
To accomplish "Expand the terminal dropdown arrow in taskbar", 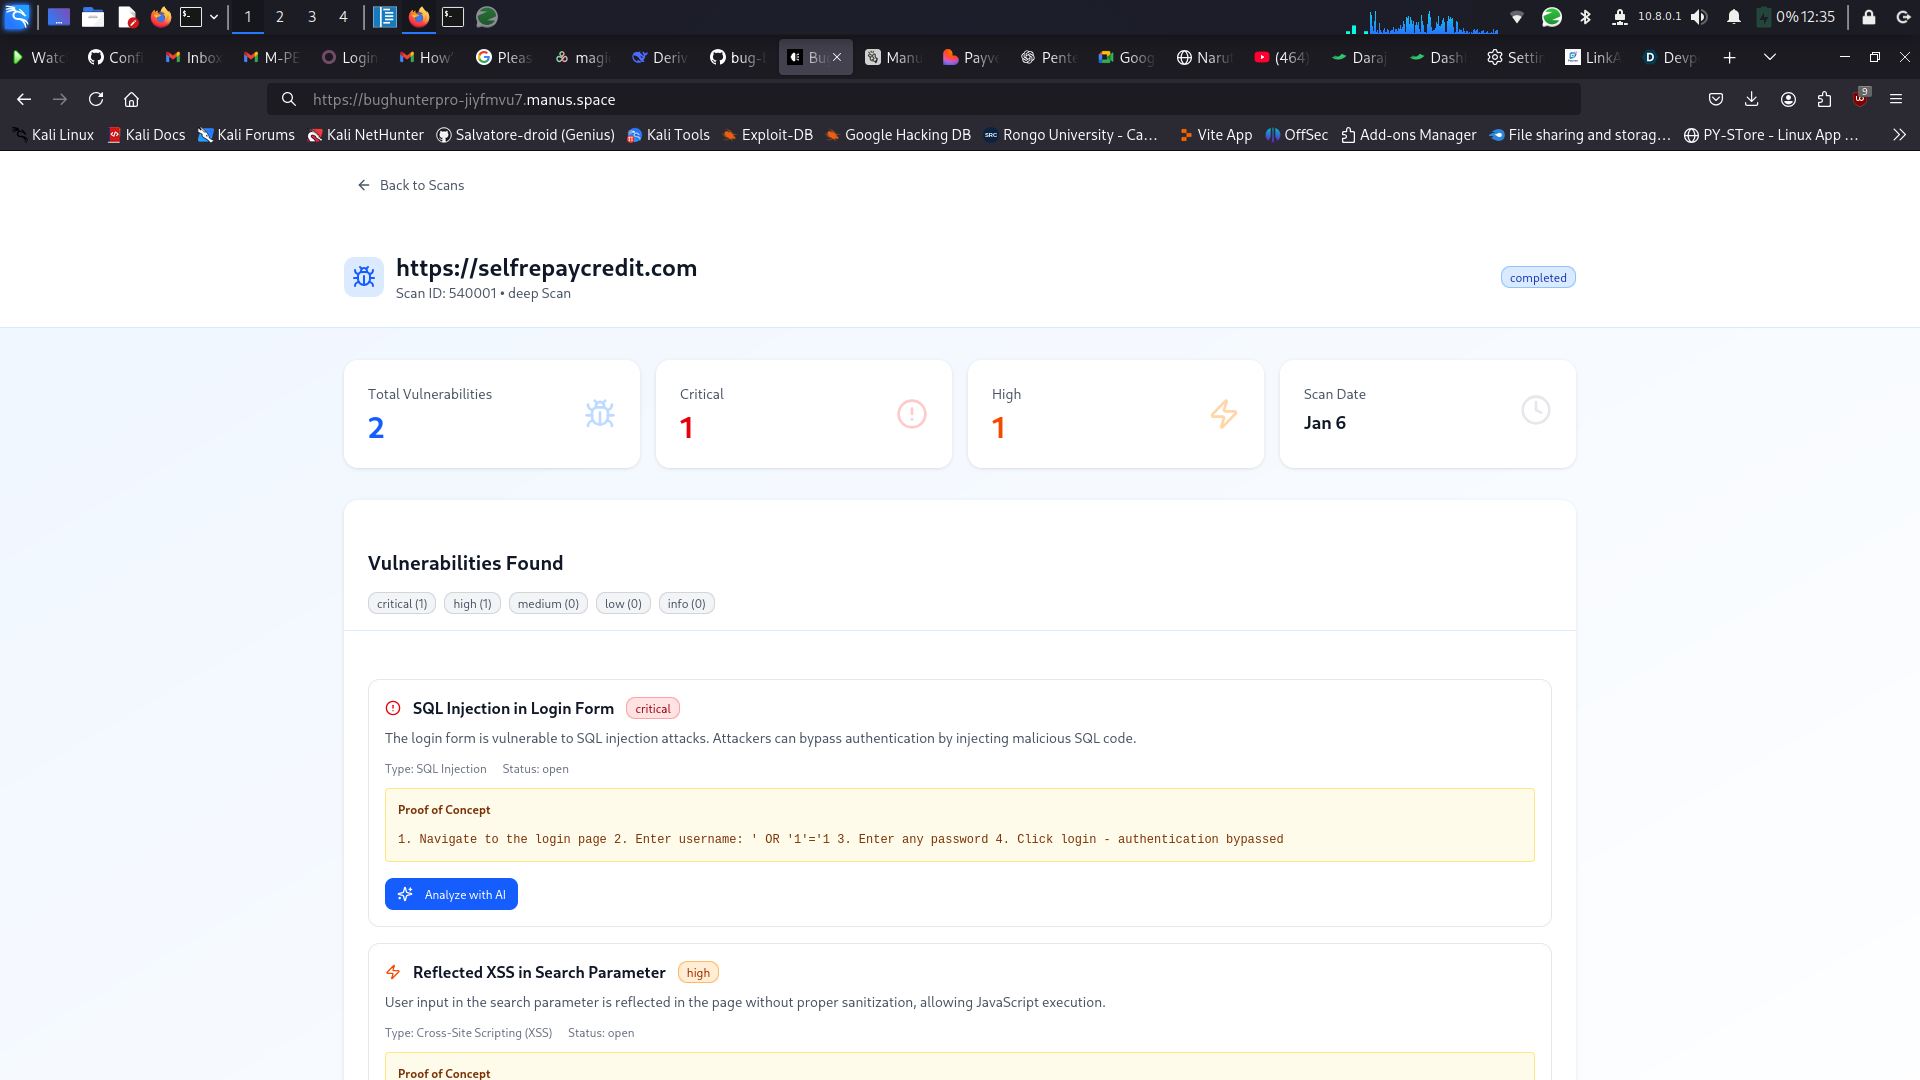I will click(x=214, y=17).
